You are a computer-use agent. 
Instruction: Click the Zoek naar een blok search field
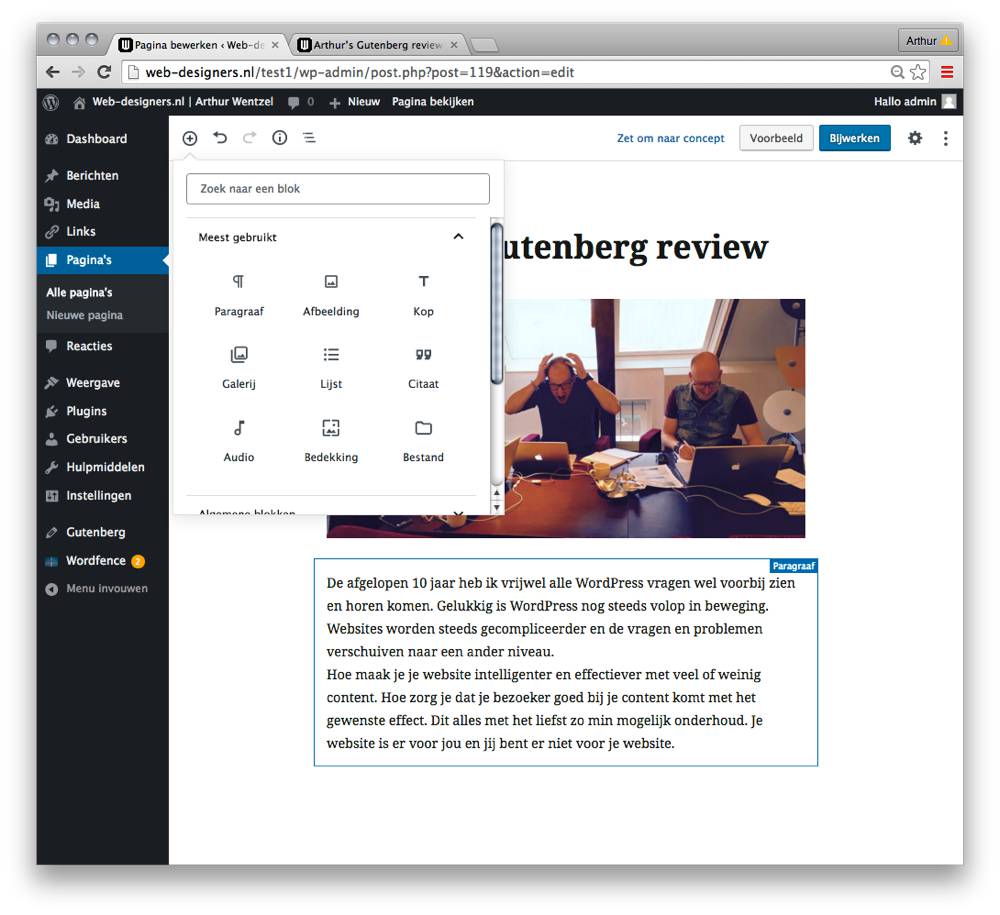[x=337, y=188]
